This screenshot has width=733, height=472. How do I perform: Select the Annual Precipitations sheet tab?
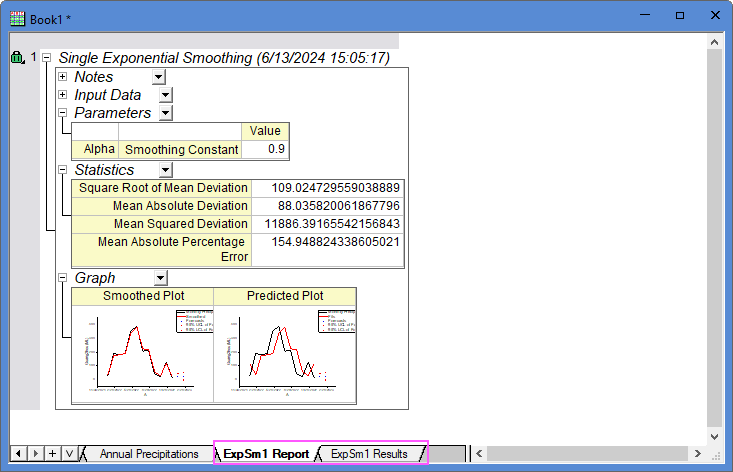click(149, 454)
